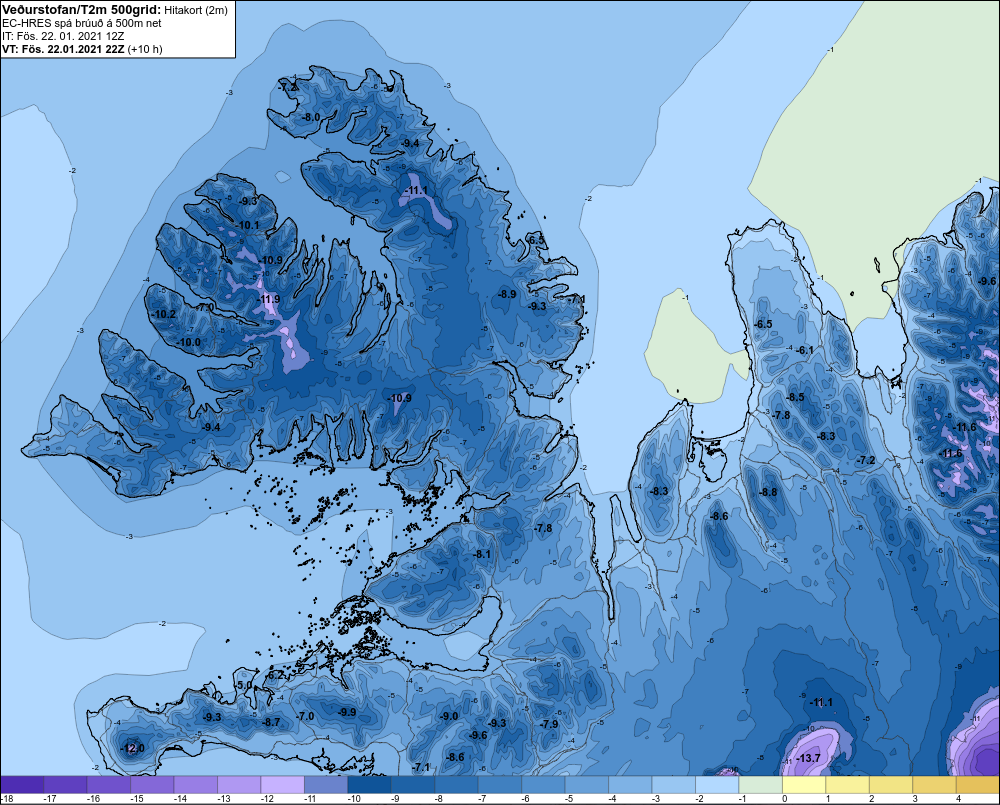Click the -18 legend scale label
The height and width of the screenshot is (805, 1000).
(x=7, y=798)
